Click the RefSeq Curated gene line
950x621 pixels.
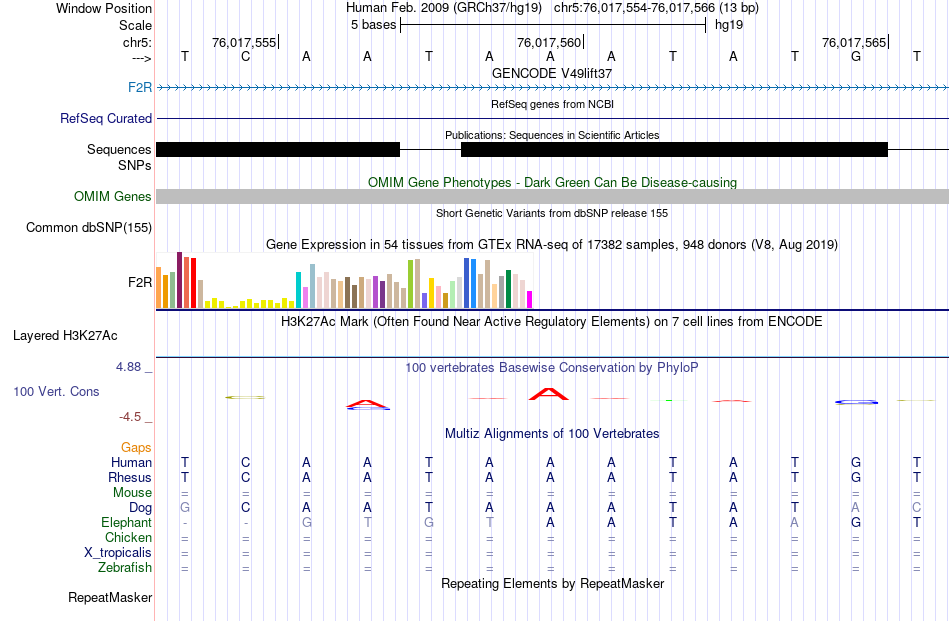pos(552,119)
